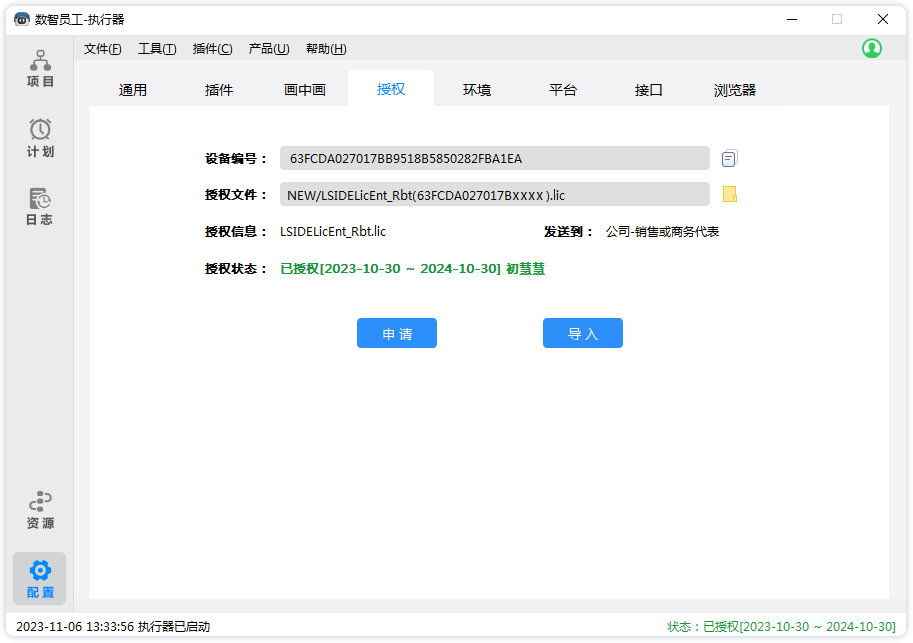
Task: Open the 资源 (Resources) sidebar icon
Action: point(40,510)
